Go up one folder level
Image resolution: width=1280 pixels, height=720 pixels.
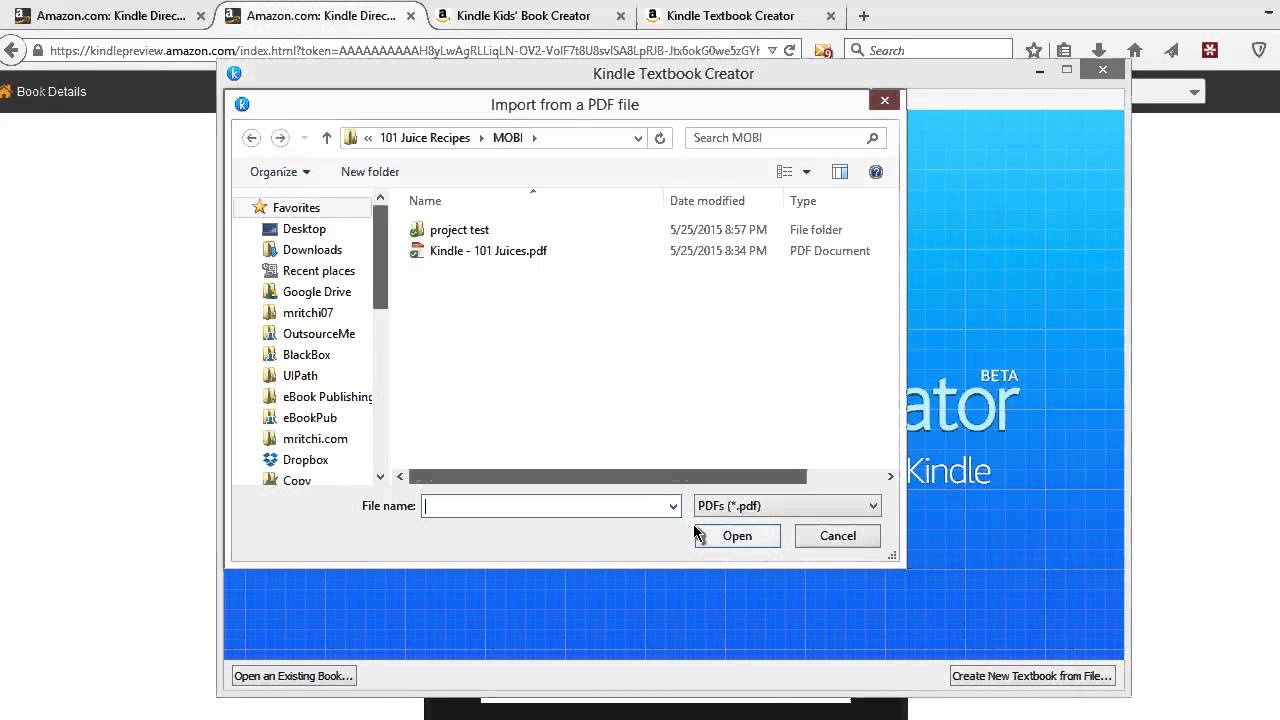326,138
